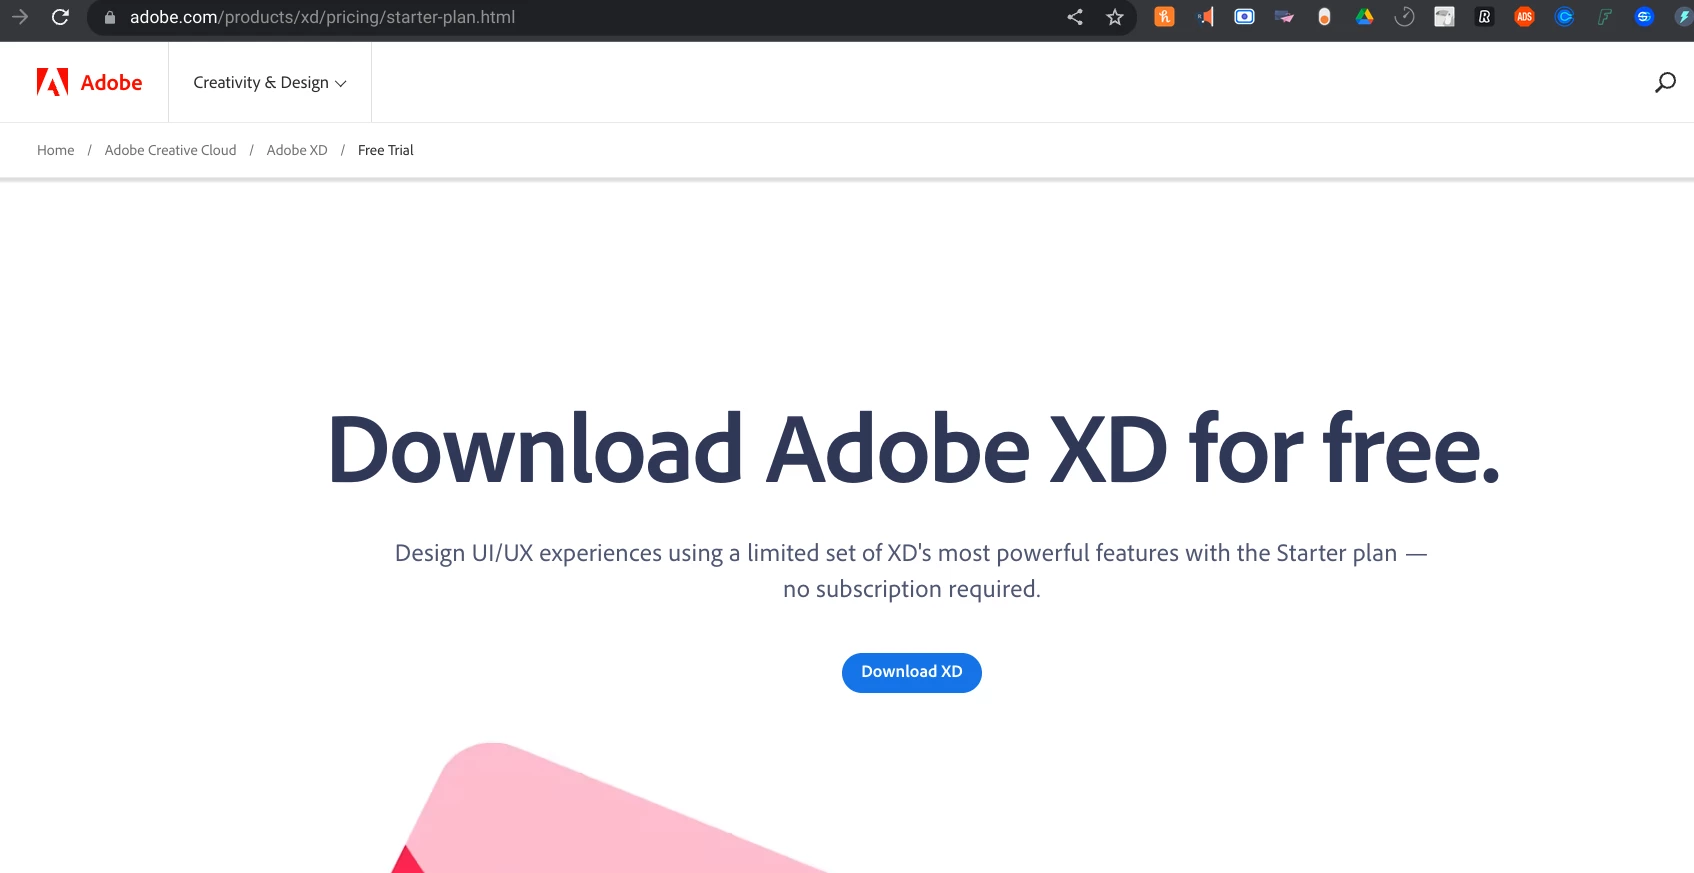The image size is (1694, 873).
Task: Open the paint roller extension icon
Action: 1444,16
